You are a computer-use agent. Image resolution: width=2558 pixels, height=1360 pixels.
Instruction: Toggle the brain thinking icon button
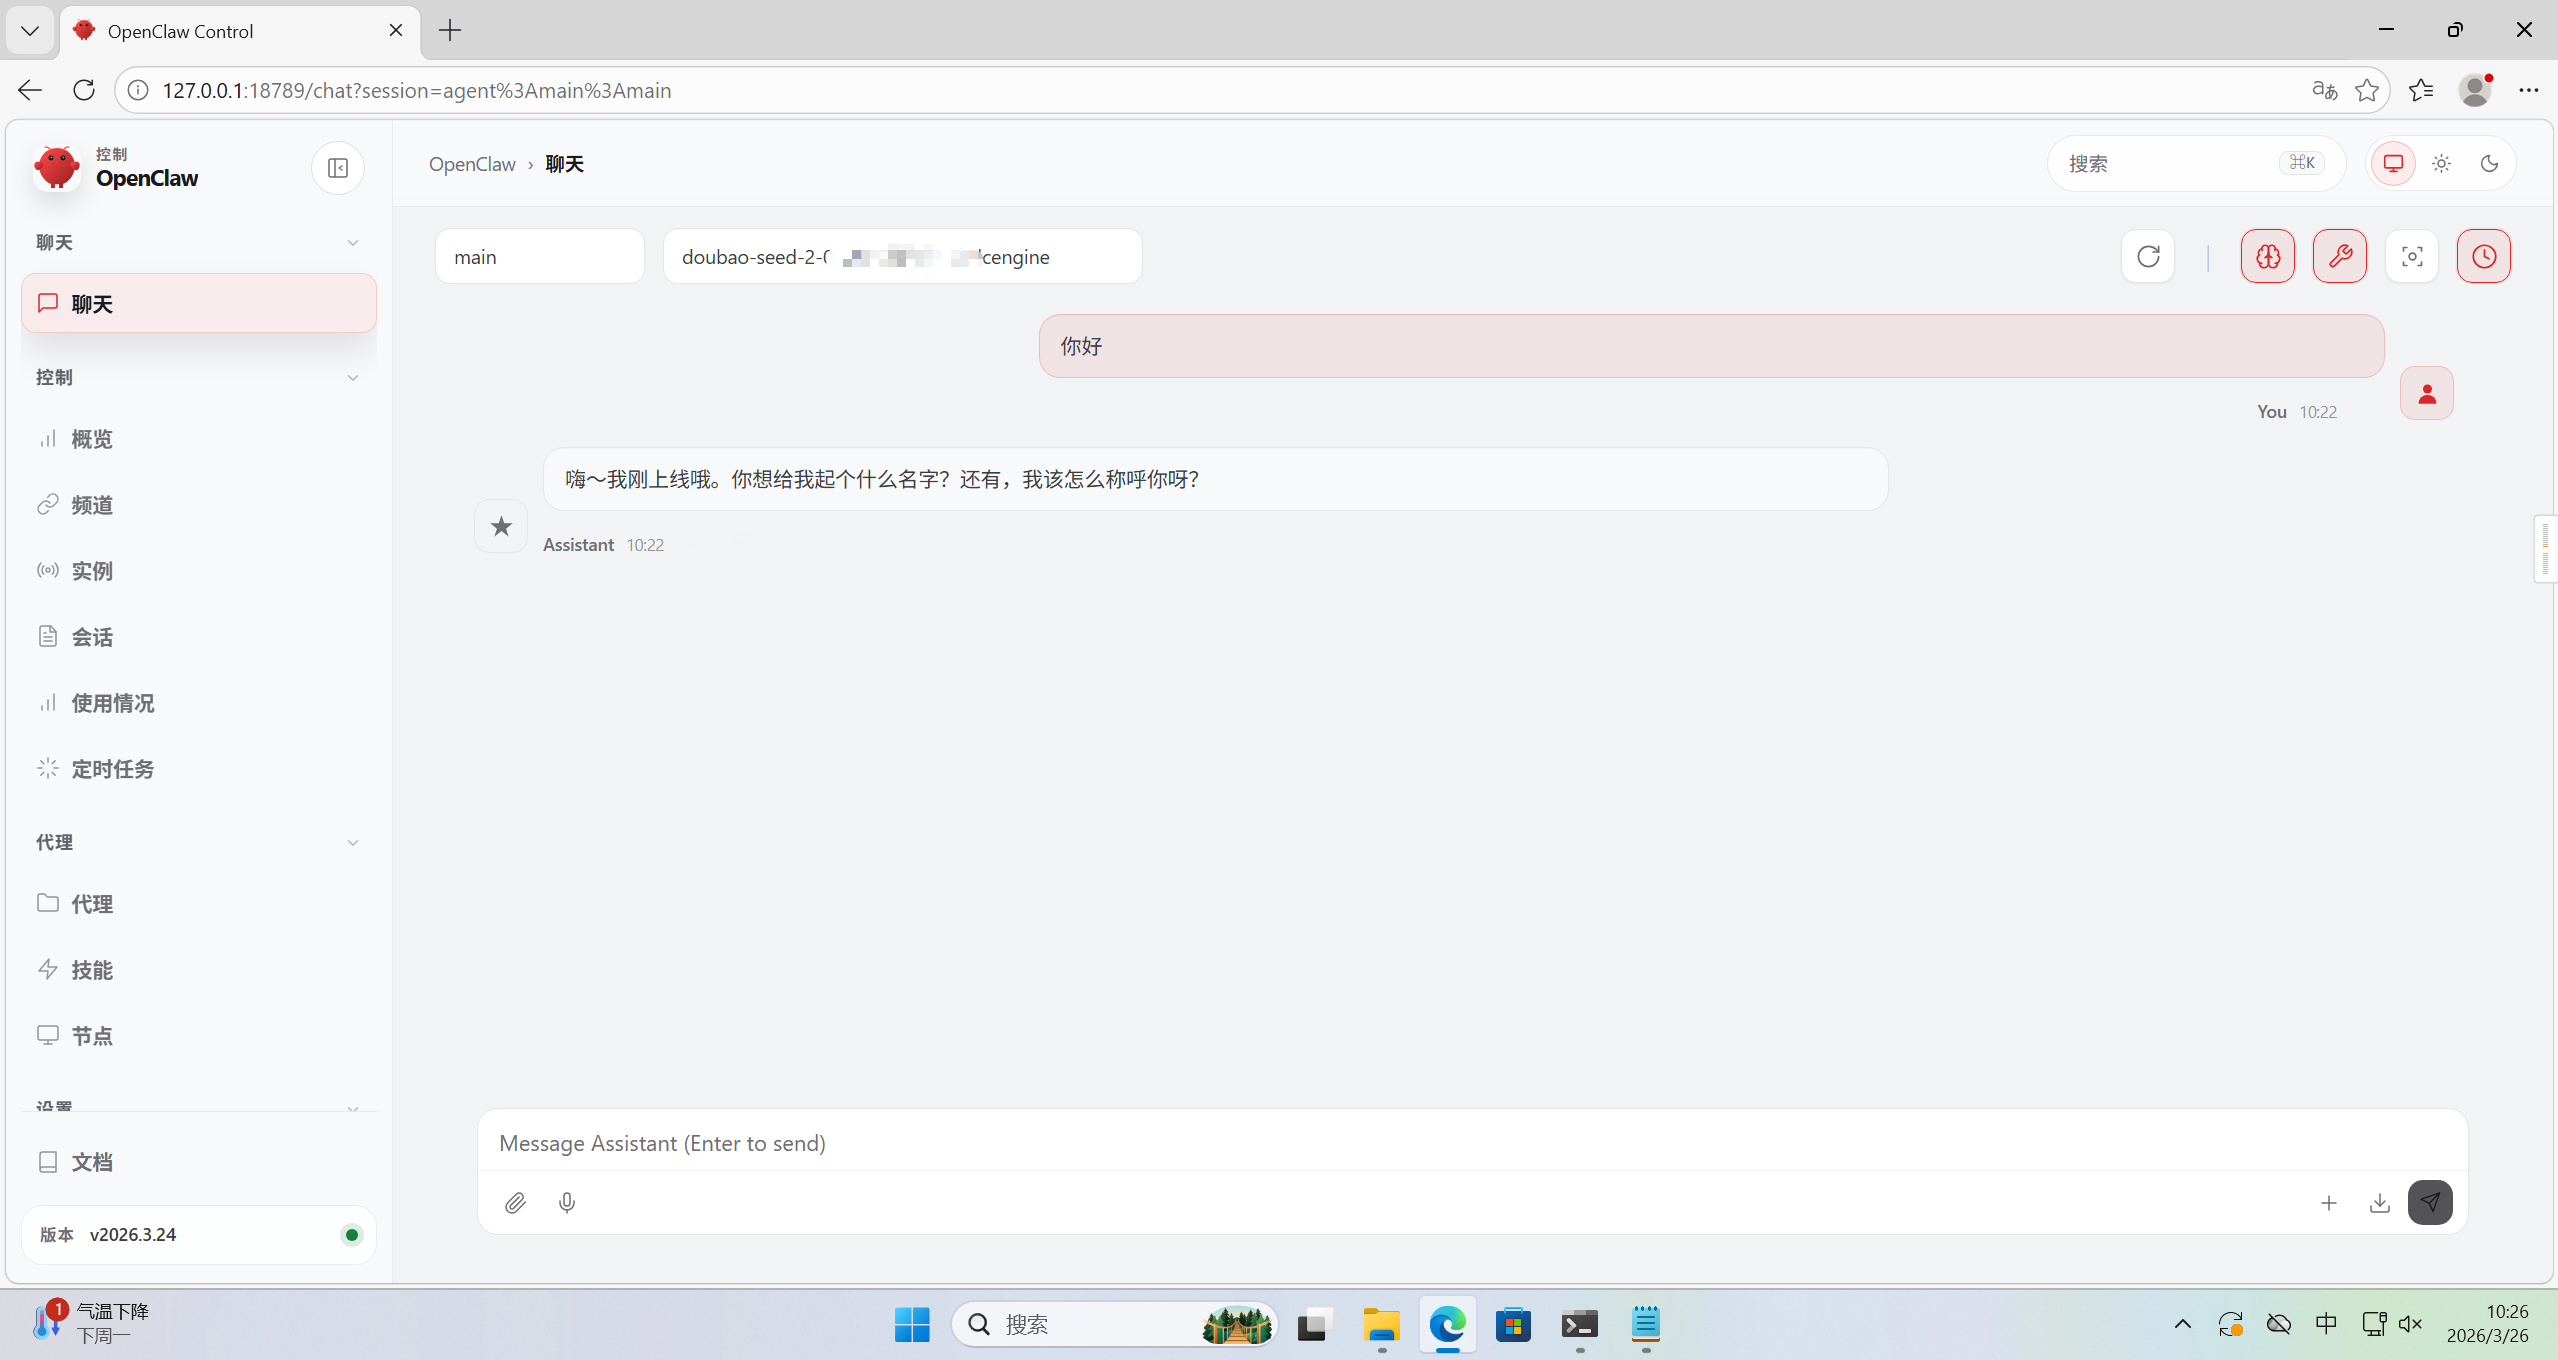2268,257
